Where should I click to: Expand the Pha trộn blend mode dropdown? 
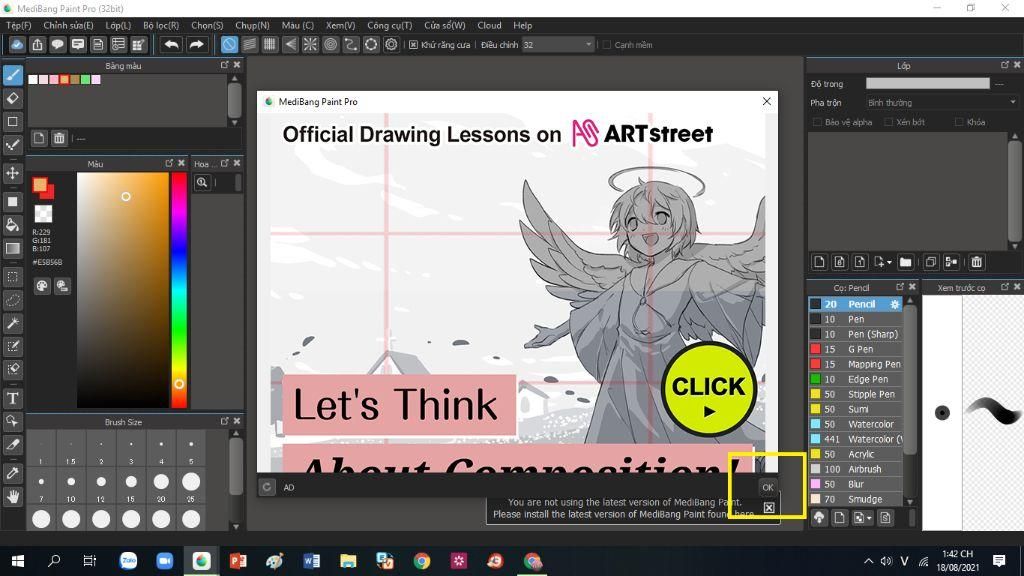(941, 103)
